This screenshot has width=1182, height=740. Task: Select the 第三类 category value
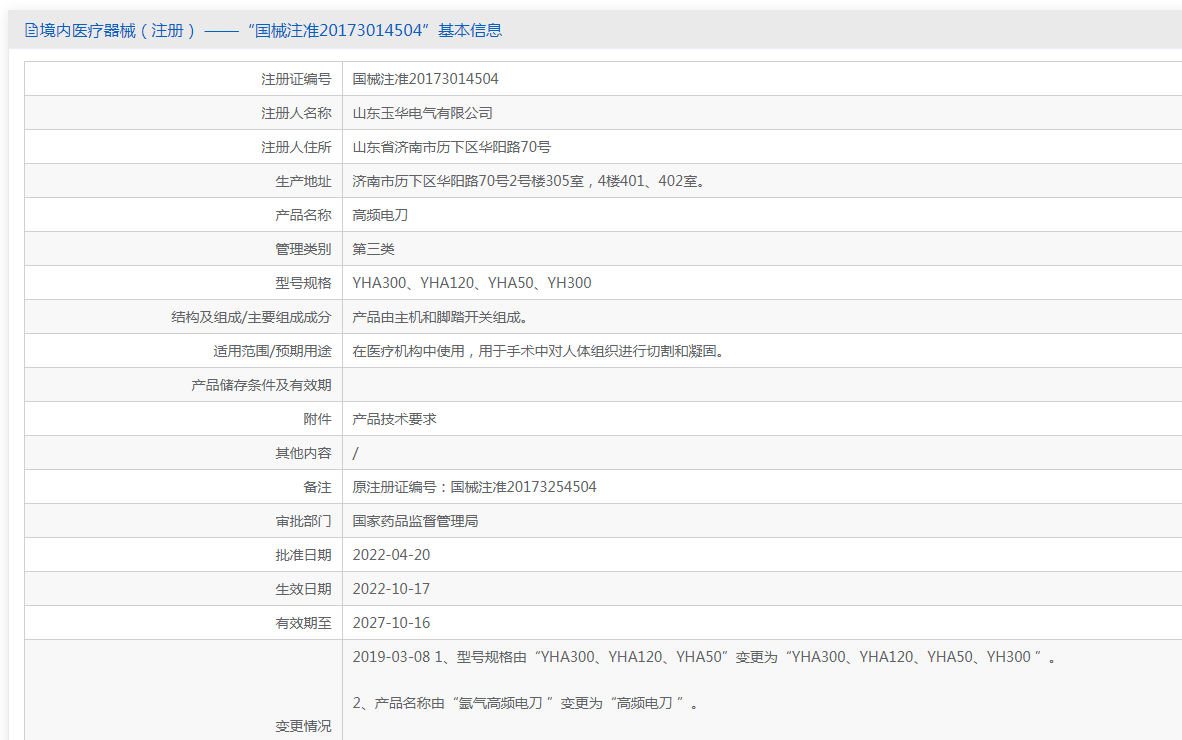[x=373, y=249]
